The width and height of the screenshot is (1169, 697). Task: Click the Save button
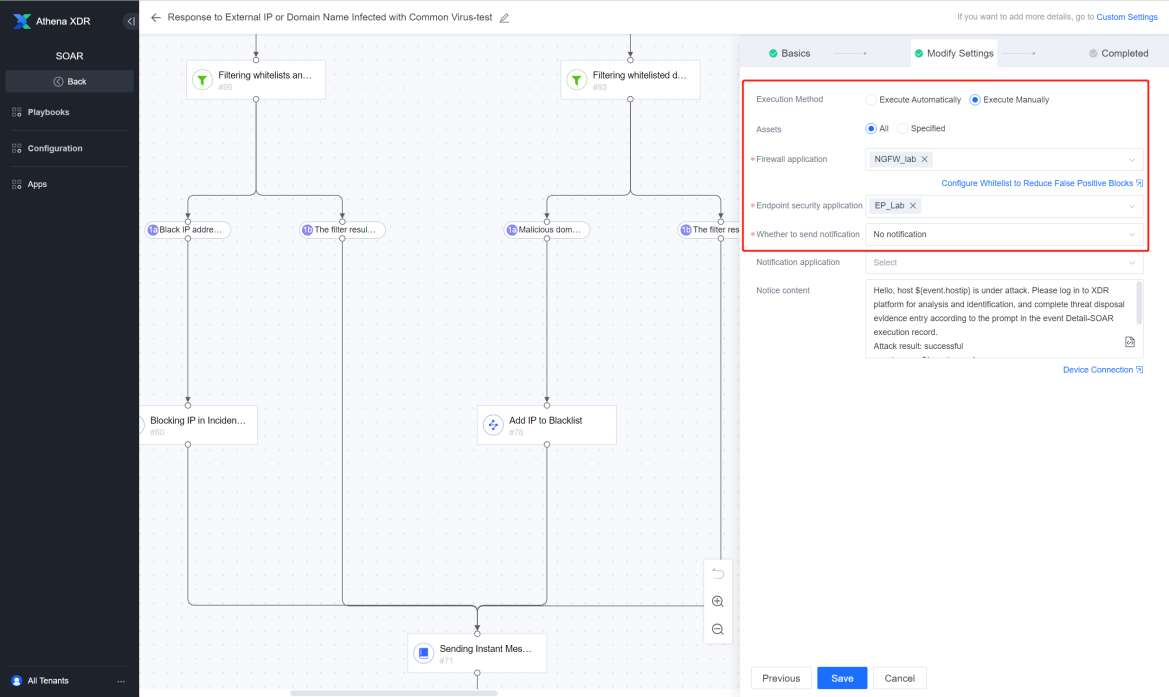(x=842, y=678)
